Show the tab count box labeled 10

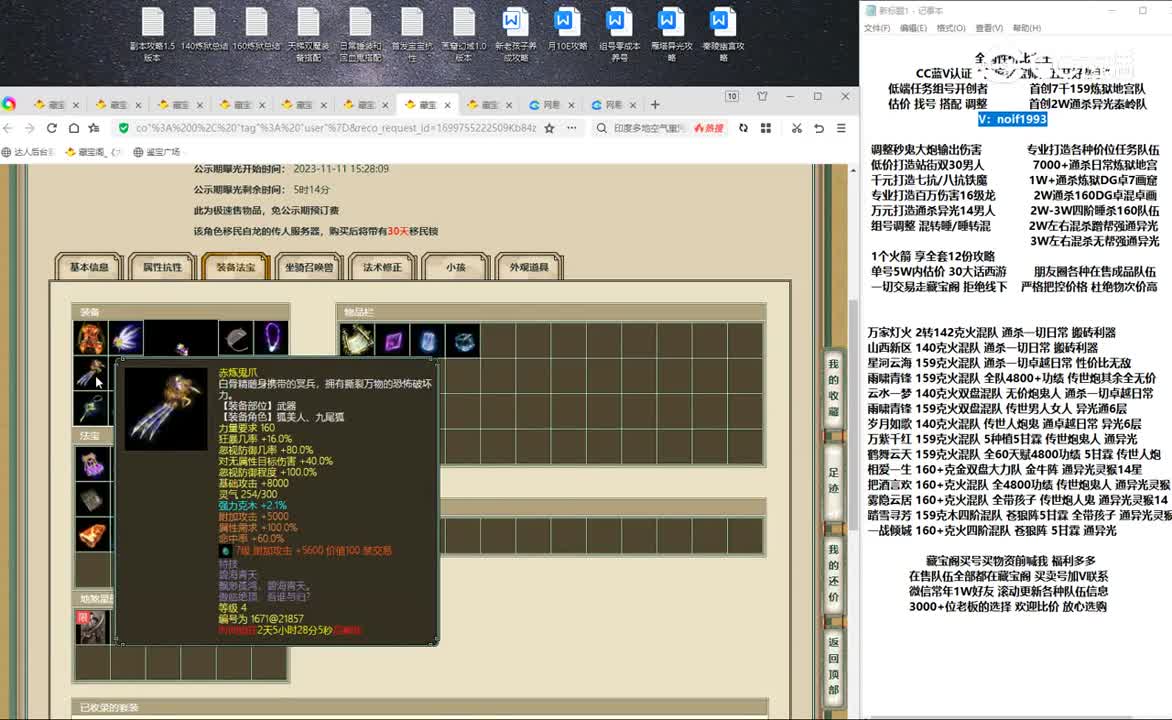(x=732, y=96)
